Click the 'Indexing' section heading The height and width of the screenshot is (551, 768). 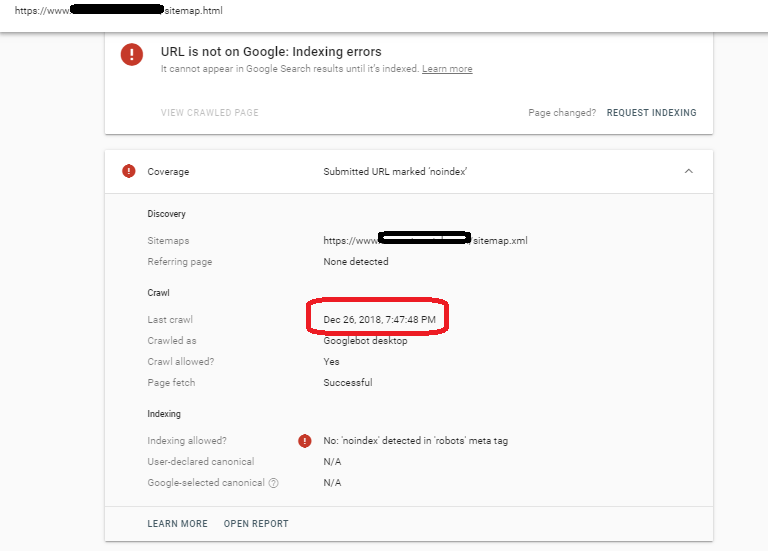[164, 414]
